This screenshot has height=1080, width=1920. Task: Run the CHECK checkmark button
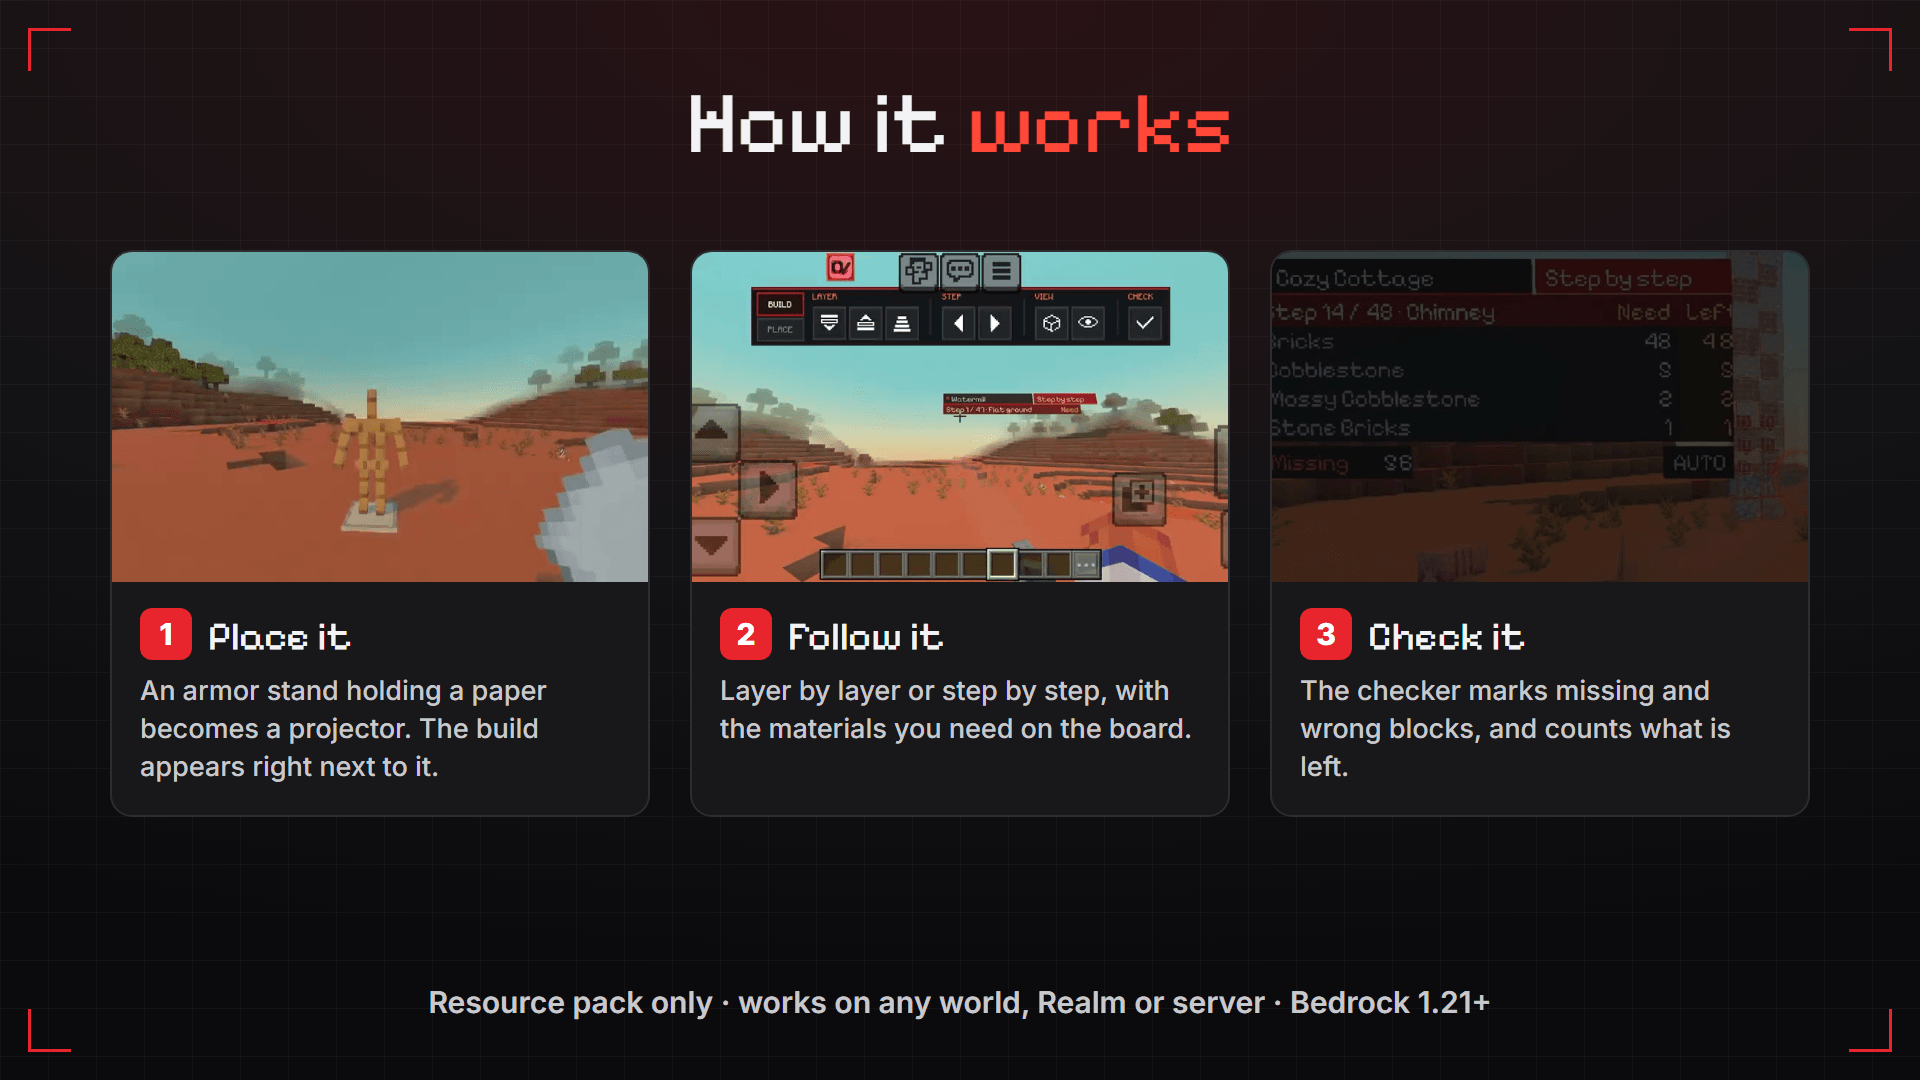click(x=1145, y=323)
